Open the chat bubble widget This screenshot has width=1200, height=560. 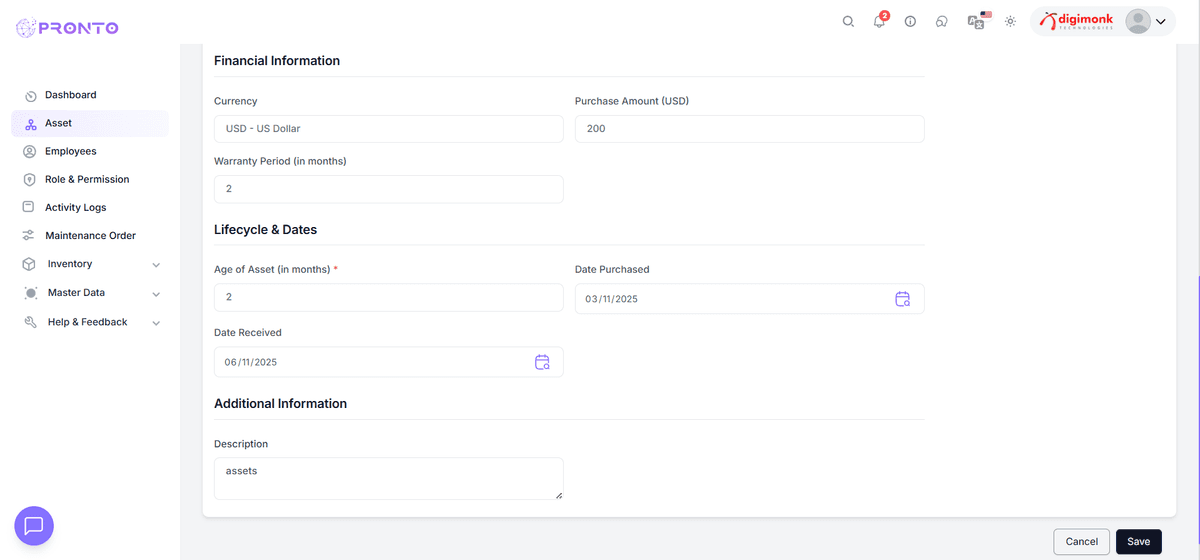[34, 525]
